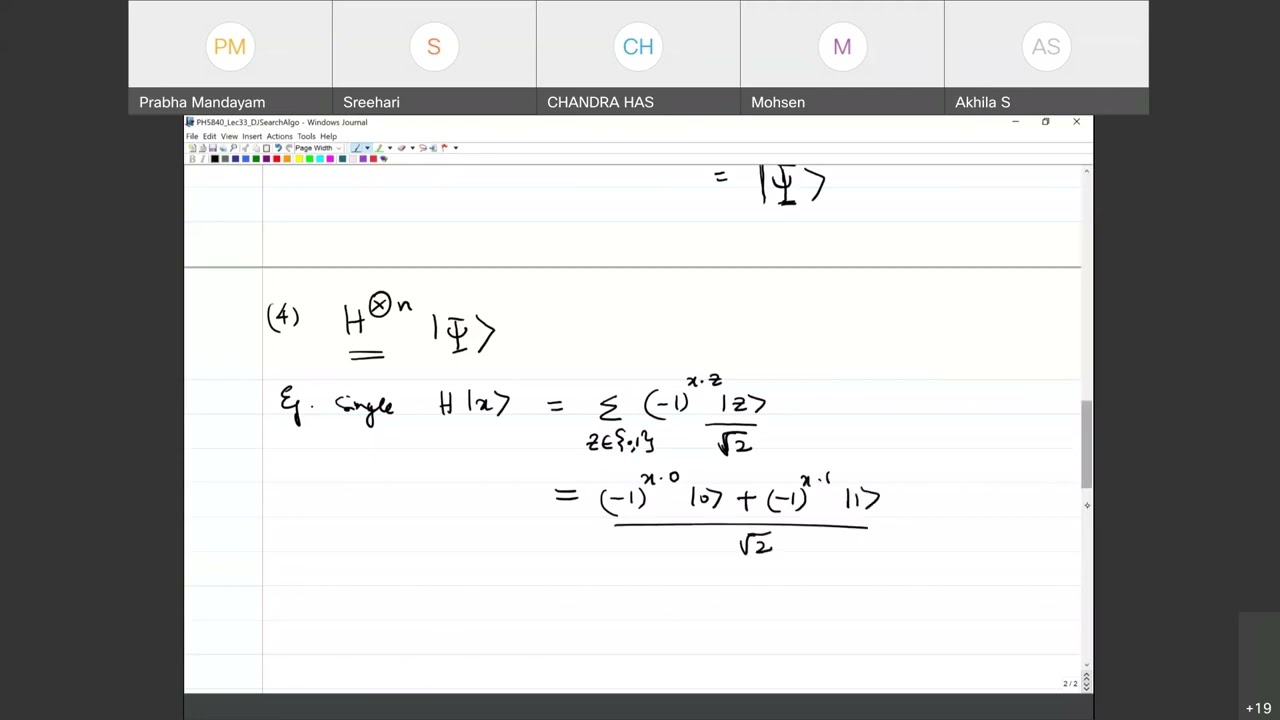
Task: Click the Redo arrow icon
Action: point(289,148)
